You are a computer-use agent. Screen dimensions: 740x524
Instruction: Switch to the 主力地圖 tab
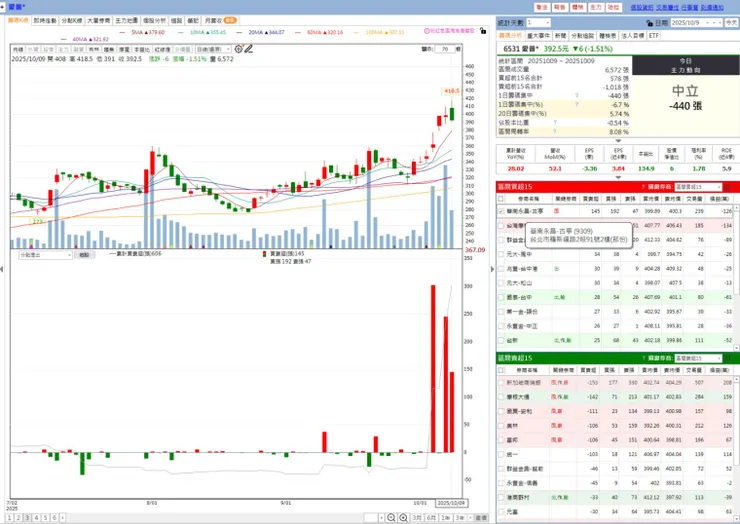coord(126,21)
